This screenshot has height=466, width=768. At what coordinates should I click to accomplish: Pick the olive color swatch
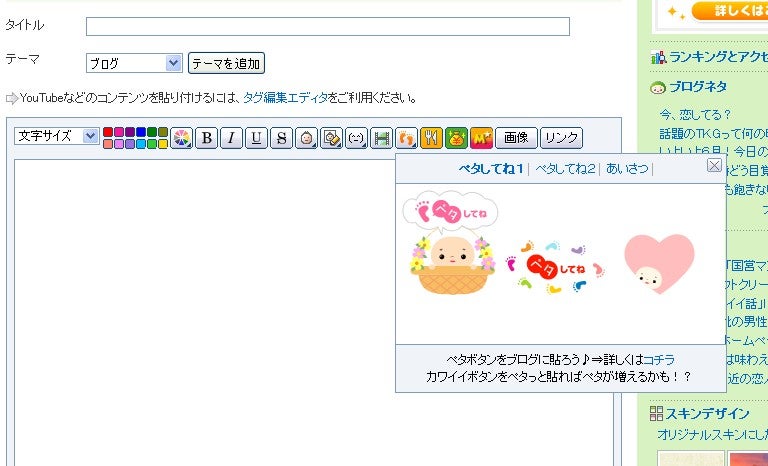tap(163, 132)
